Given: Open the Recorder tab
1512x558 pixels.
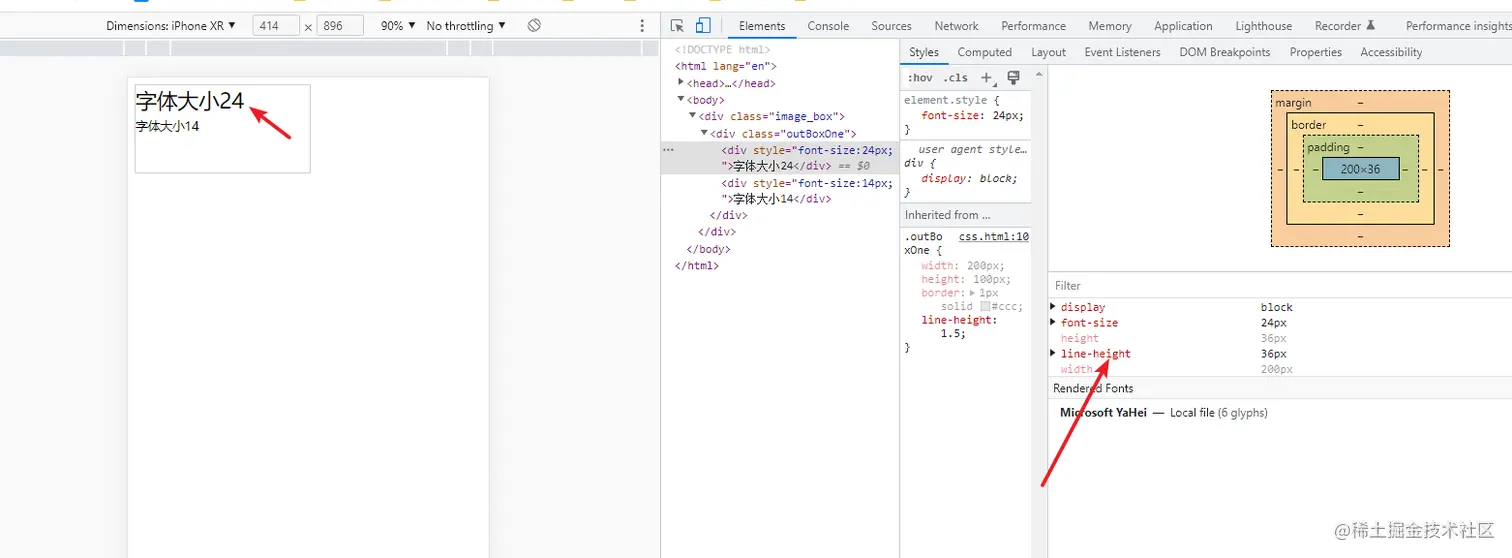Looking at the screenshot, I should (x=1345, y=26).
